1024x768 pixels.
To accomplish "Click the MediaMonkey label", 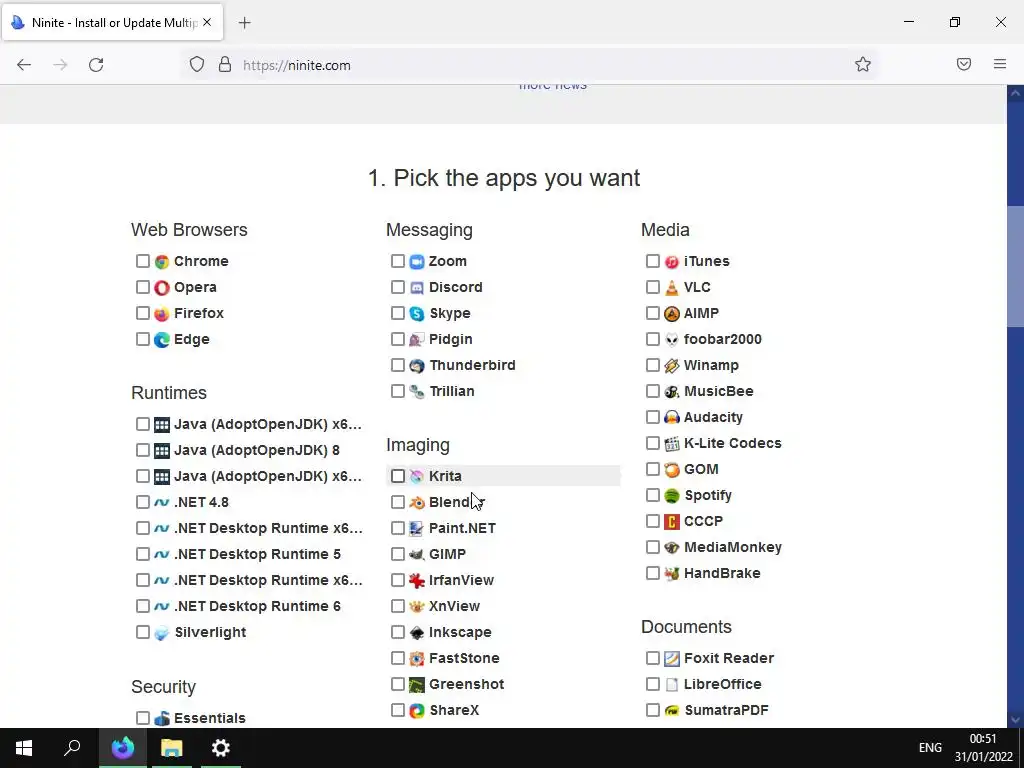I will tap(733, 547).
